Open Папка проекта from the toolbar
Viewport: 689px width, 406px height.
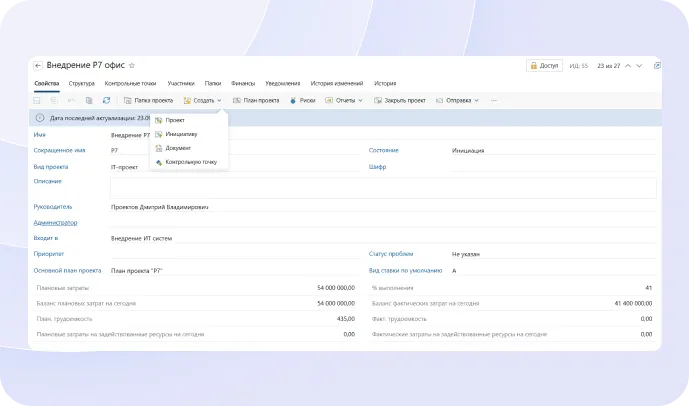pos(148,101)
